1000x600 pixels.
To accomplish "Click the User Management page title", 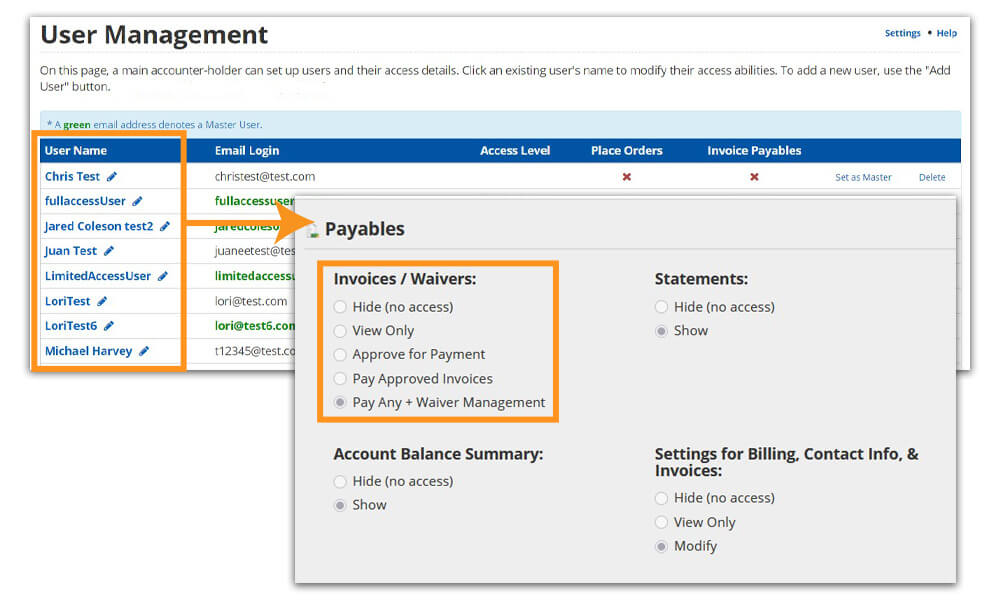I will point(154,35).
